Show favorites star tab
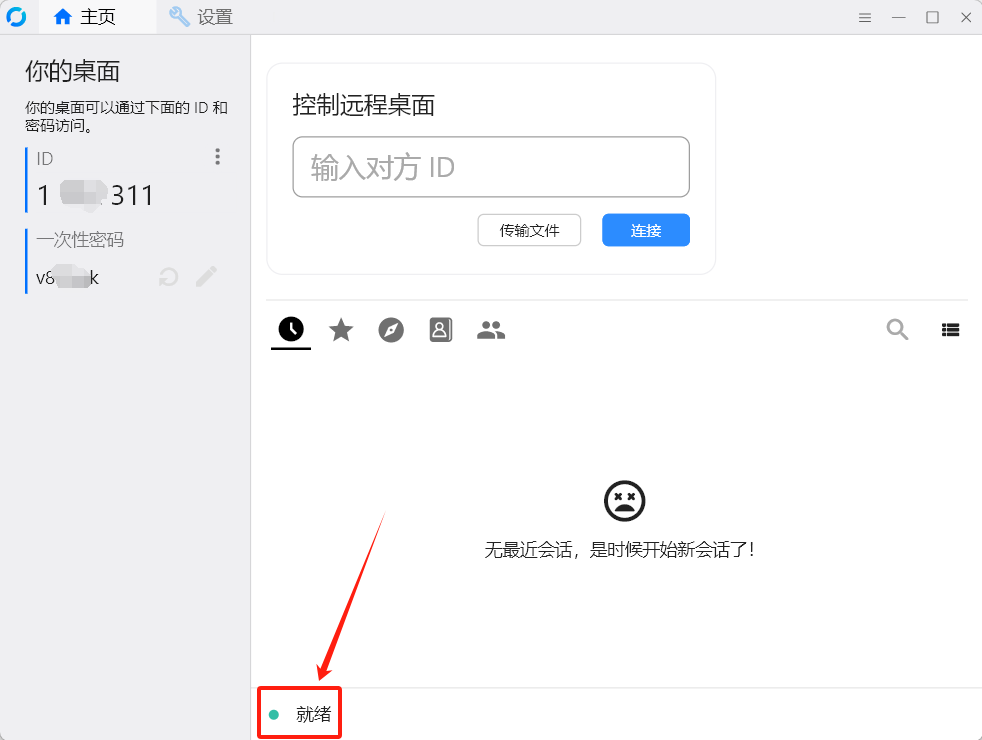The image size is (982, 740). point(341,330)
